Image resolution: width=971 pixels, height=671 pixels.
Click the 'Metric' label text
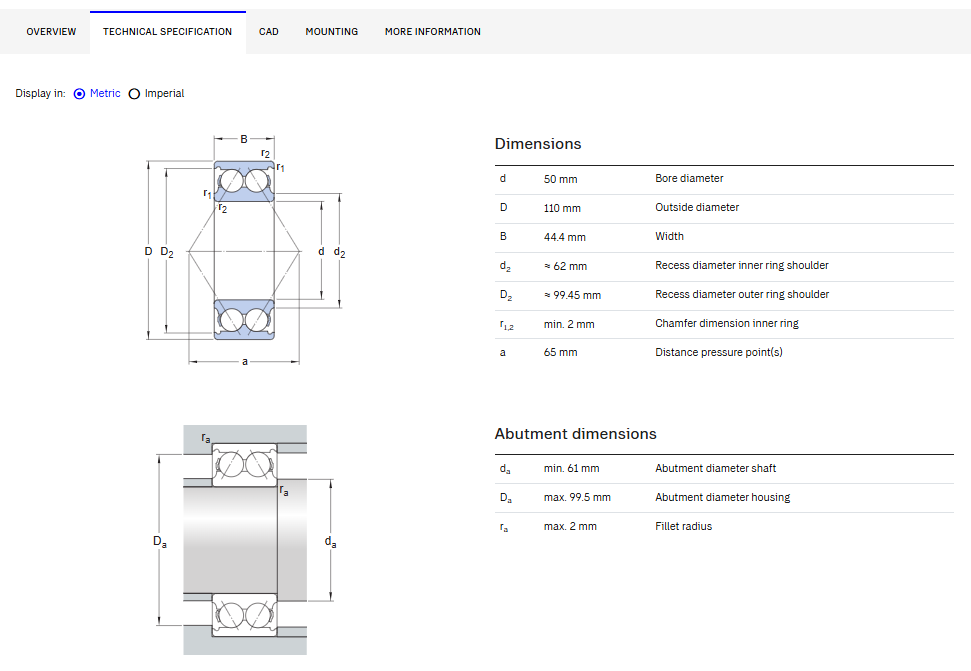105,93
